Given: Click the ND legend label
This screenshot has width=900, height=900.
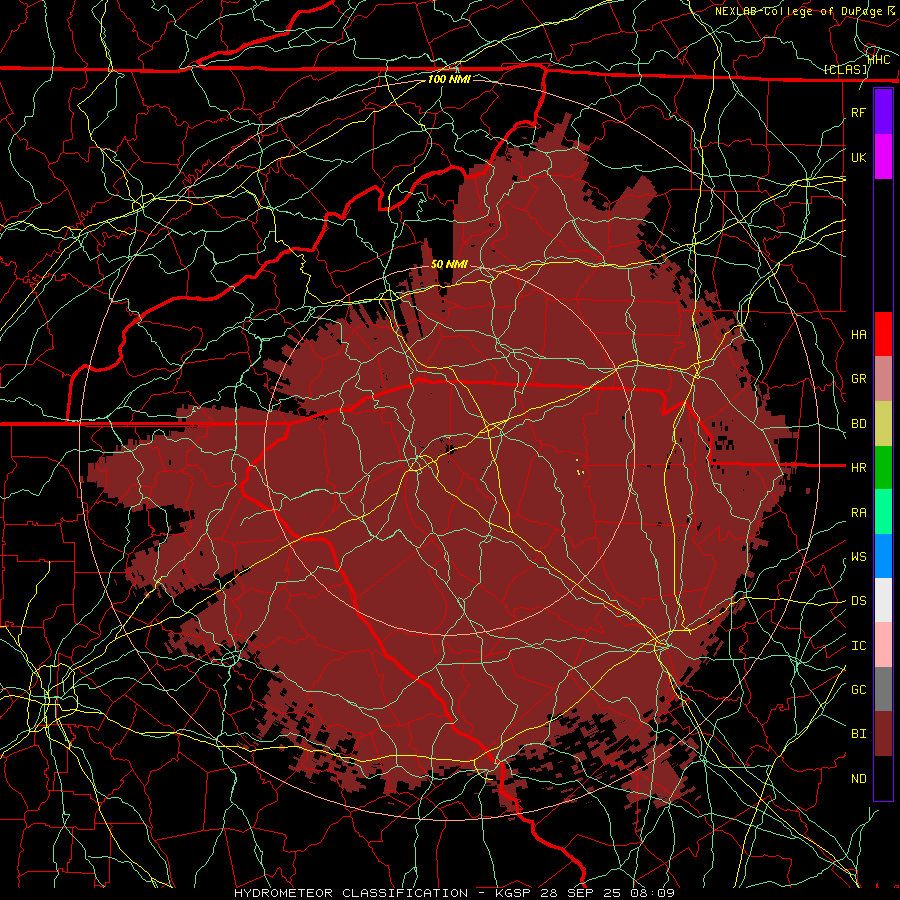Looking at the screenshot, I should pos(858,778).
